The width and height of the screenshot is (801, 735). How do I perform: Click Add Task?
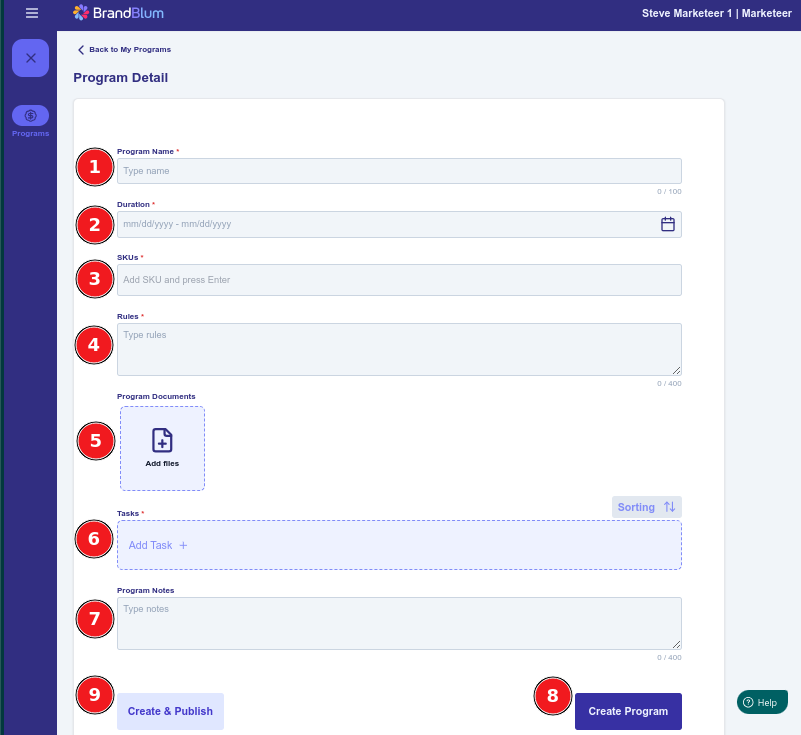(399, 545)
